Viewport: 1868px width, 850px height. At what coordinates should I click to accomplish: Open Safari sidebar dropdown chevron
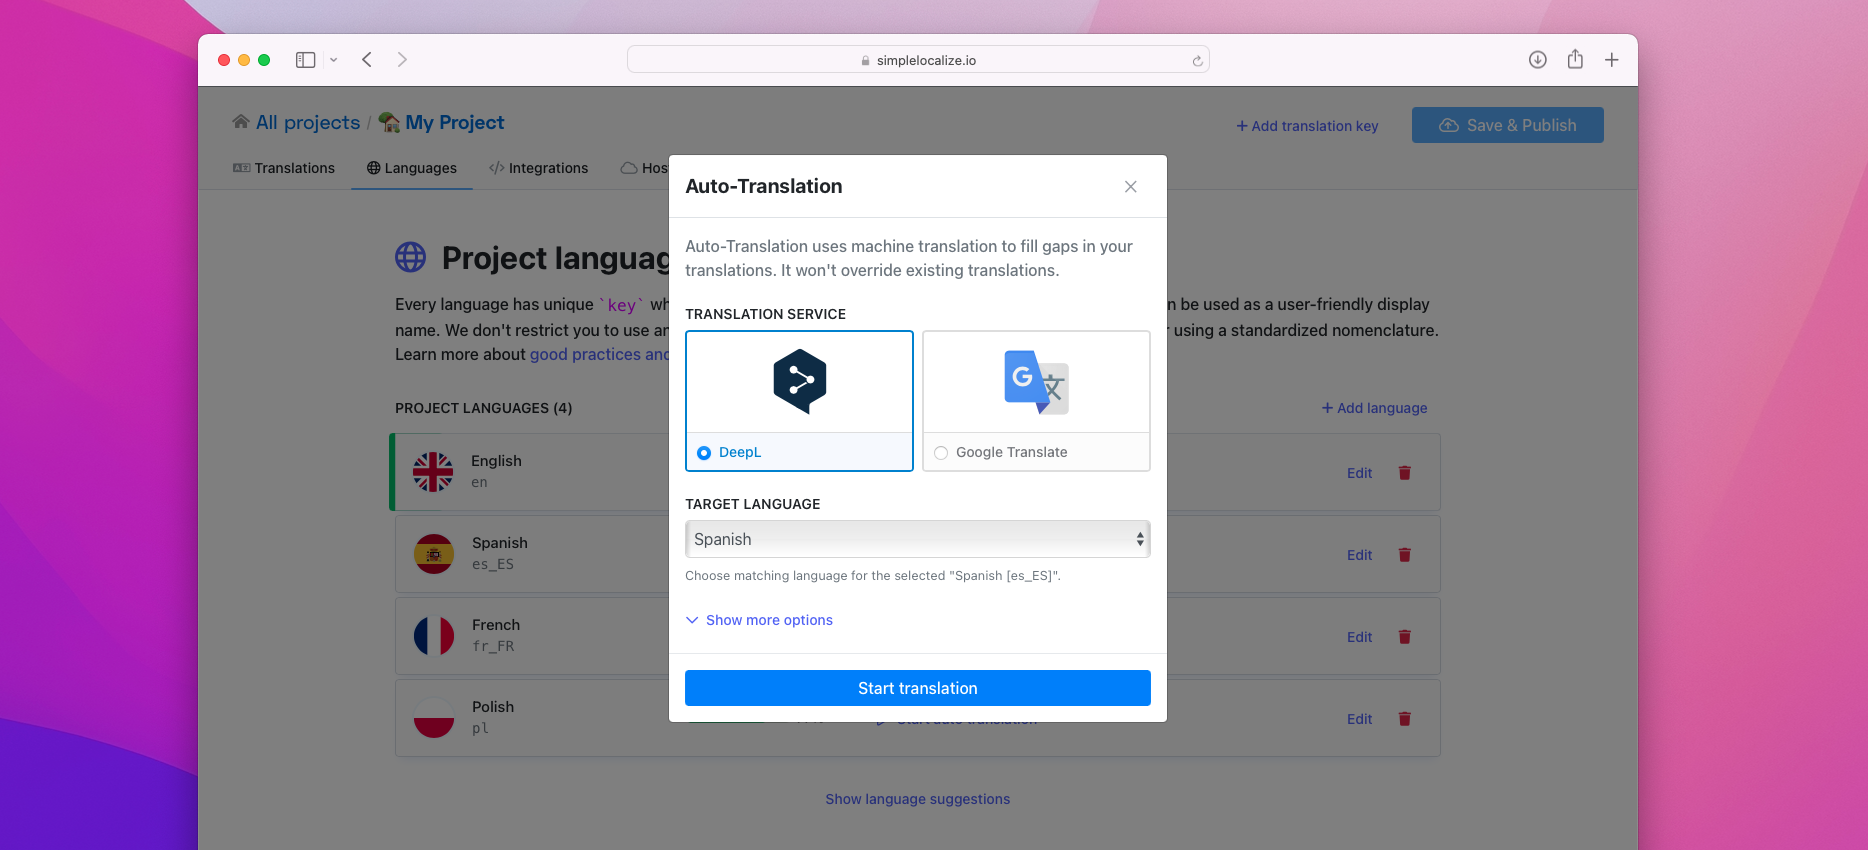click(334, 60)
